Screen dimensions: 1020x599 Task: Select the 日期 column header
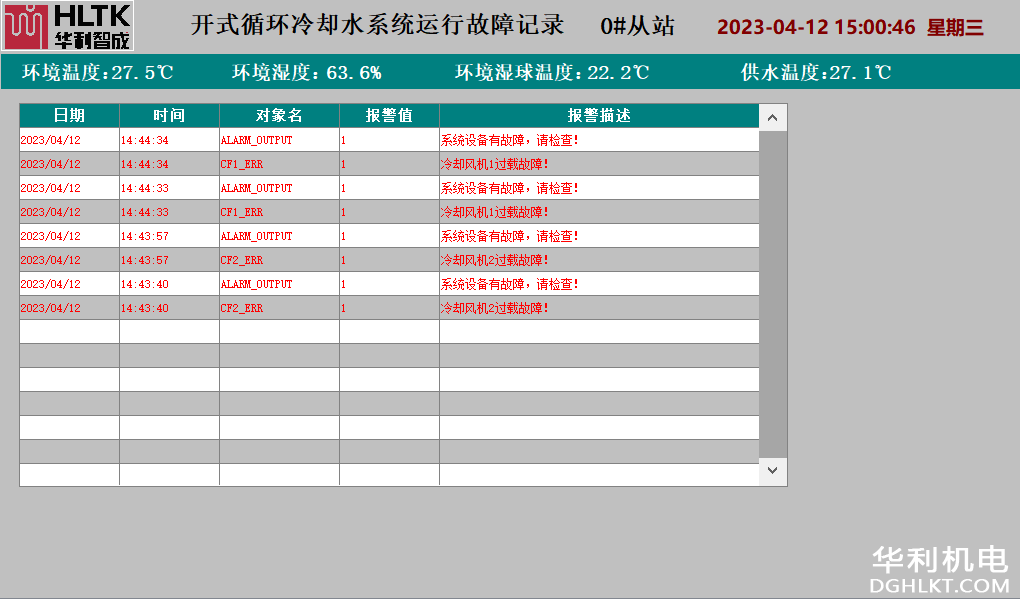tap(69, 116)
